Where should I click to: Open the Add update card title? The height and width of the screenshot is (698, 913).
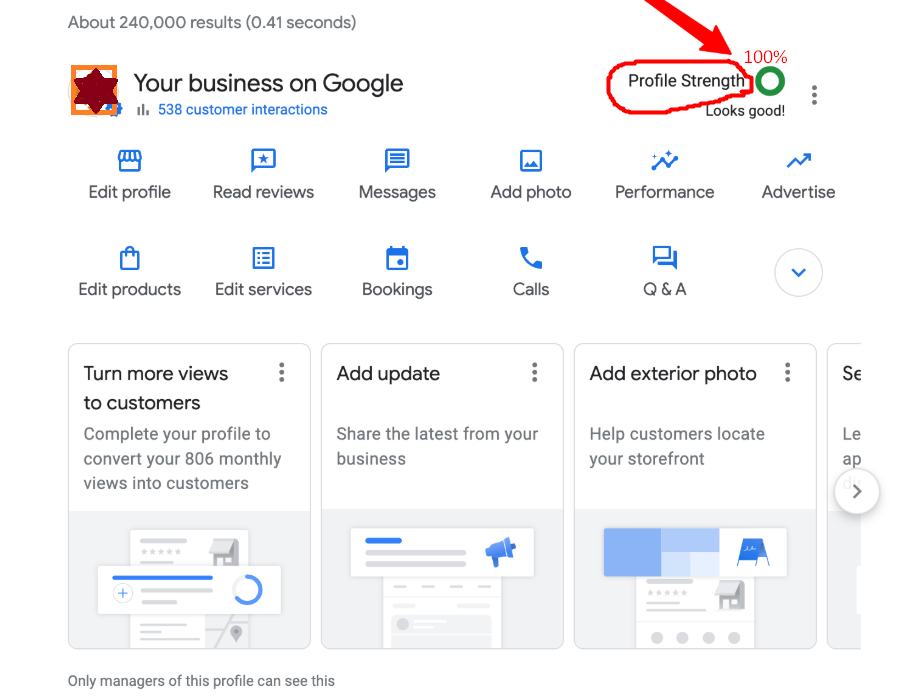[x=388, y=373]
